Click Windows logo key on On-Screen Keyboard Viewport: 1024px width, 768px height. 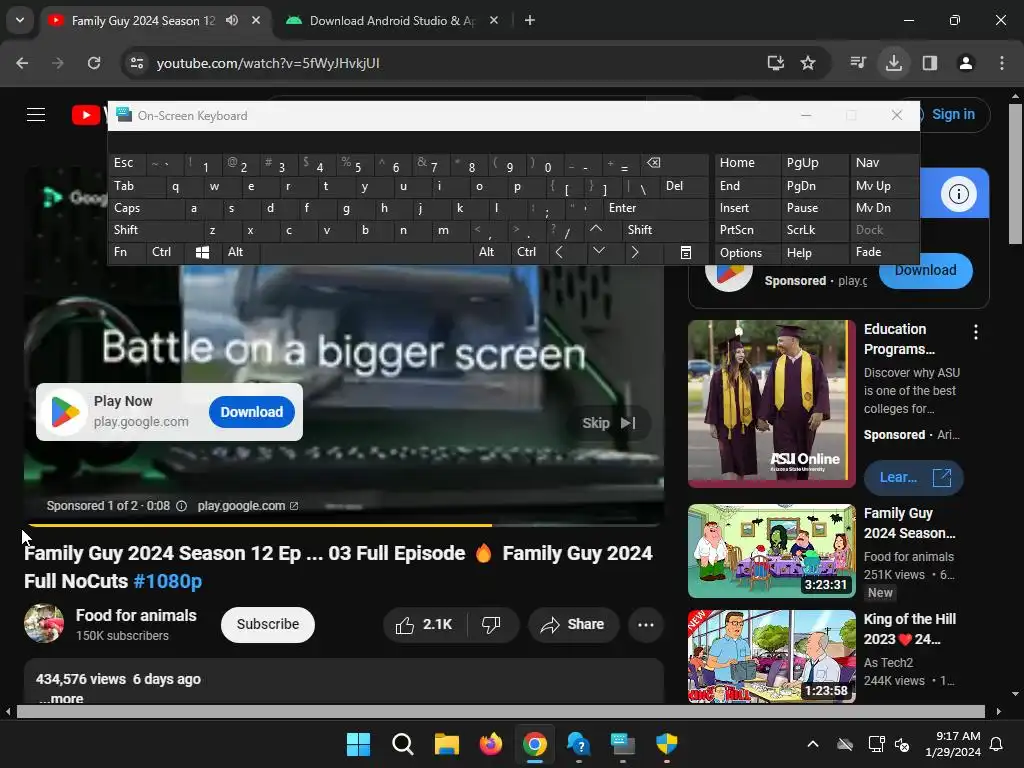click(x=202, y=252)
